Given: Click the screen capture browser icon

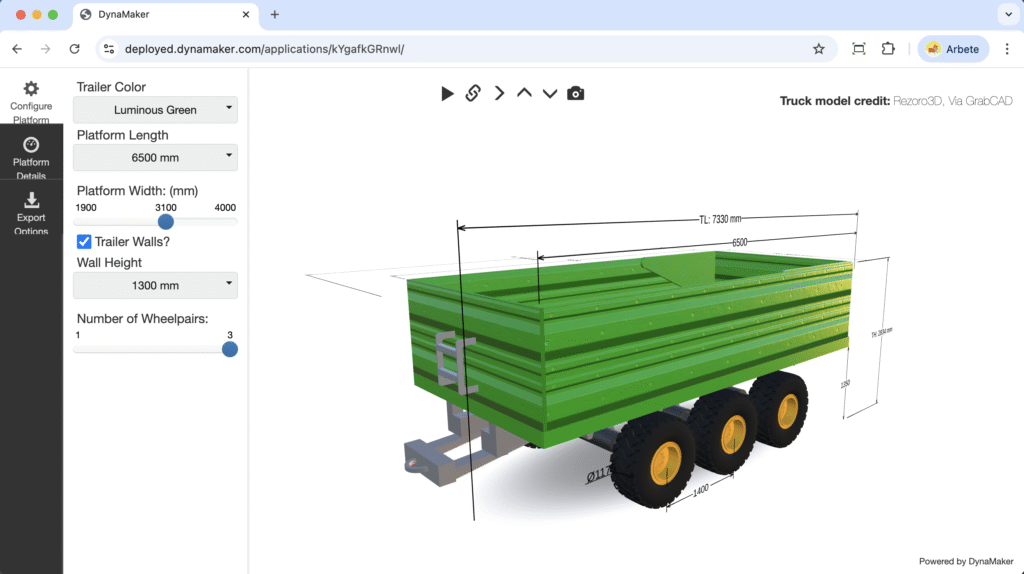Looking at the screenshot, I should point(859,49).
